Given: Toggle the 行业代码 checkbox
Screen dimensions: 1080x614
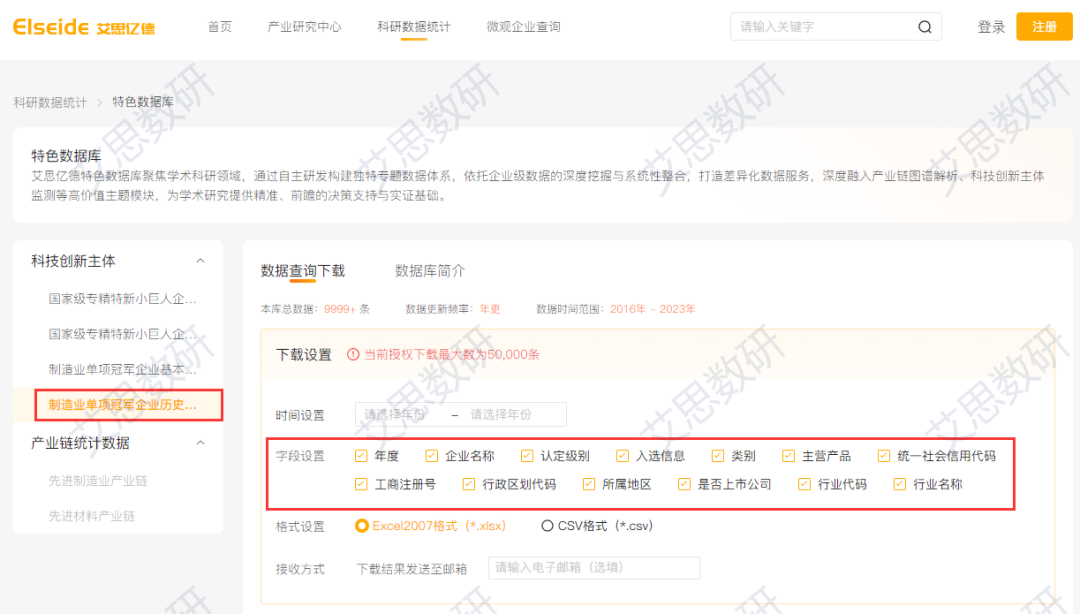Looking at the screenshot, I should coord(804,484).
